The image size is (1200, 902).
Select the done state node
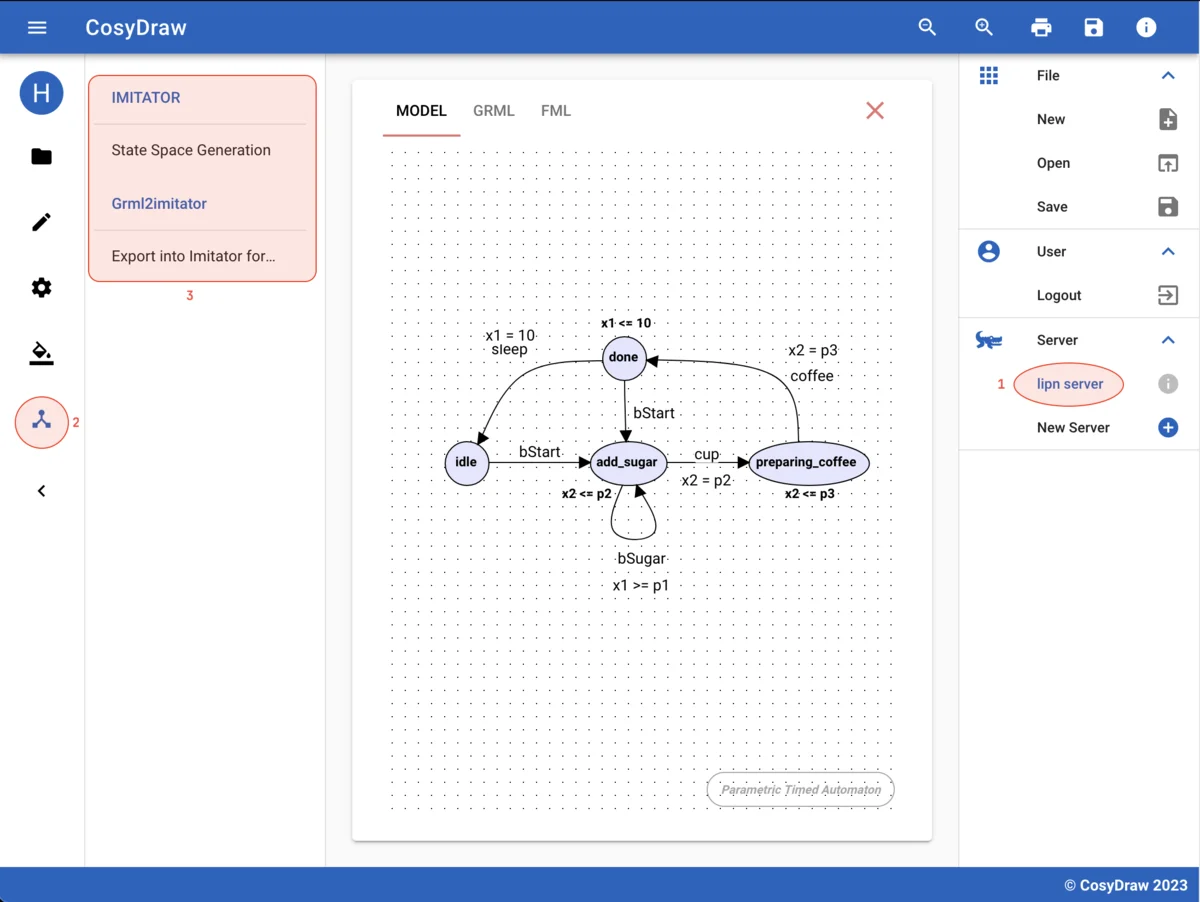[x=624, y=358]
